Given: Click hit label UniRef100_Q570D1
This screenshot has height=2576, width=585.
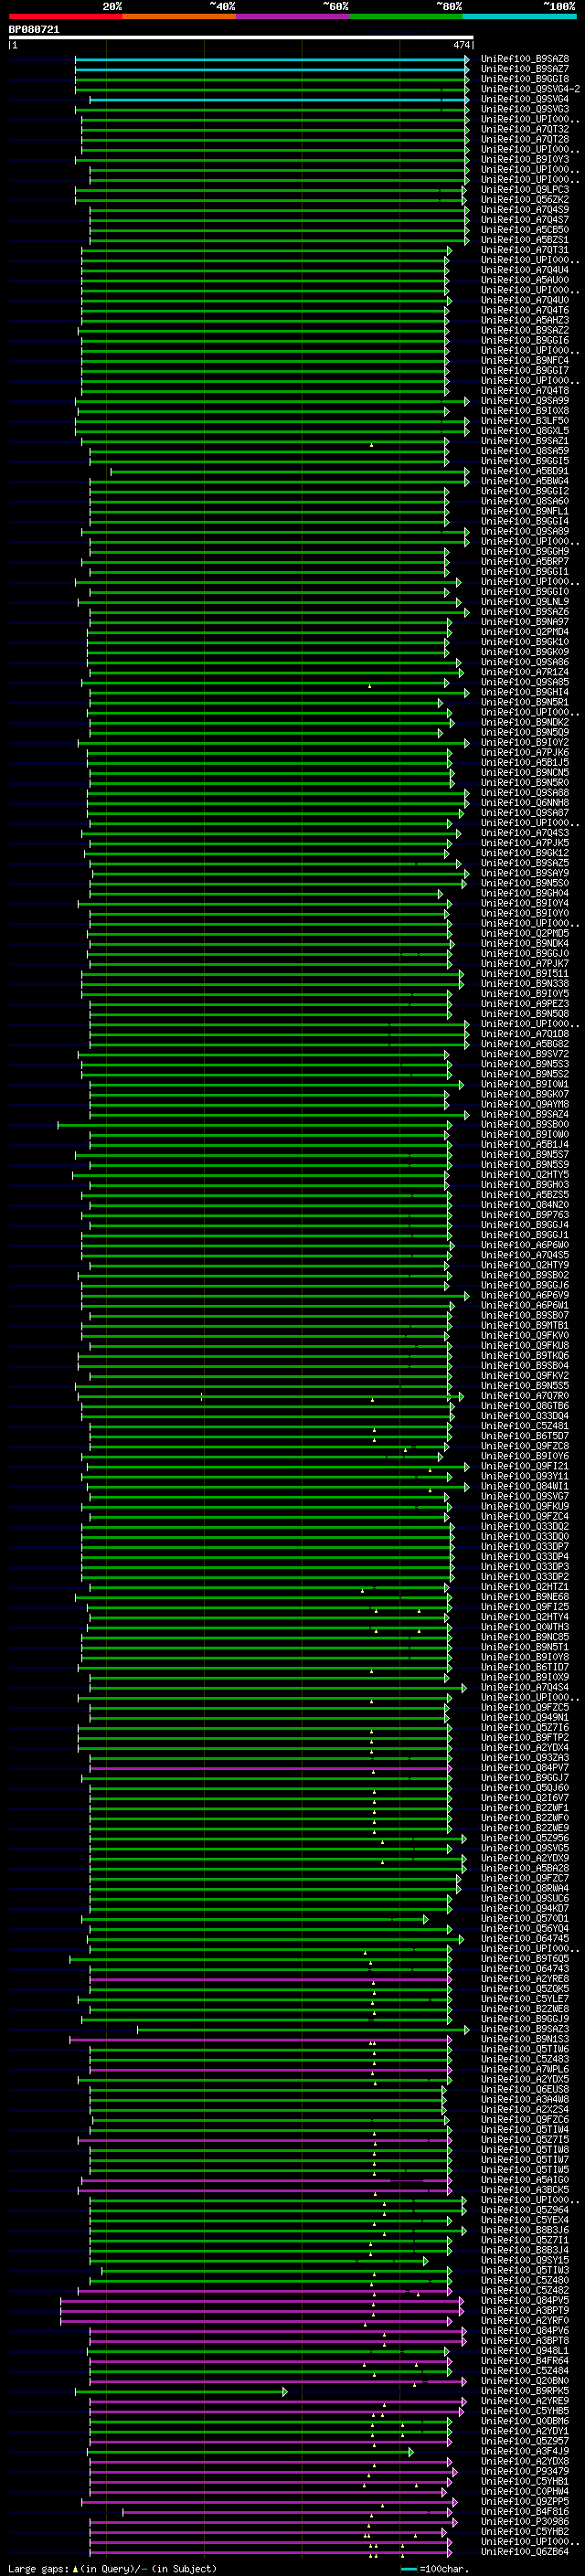Looking at the screenshot, I should click(x=525, y=1918).
